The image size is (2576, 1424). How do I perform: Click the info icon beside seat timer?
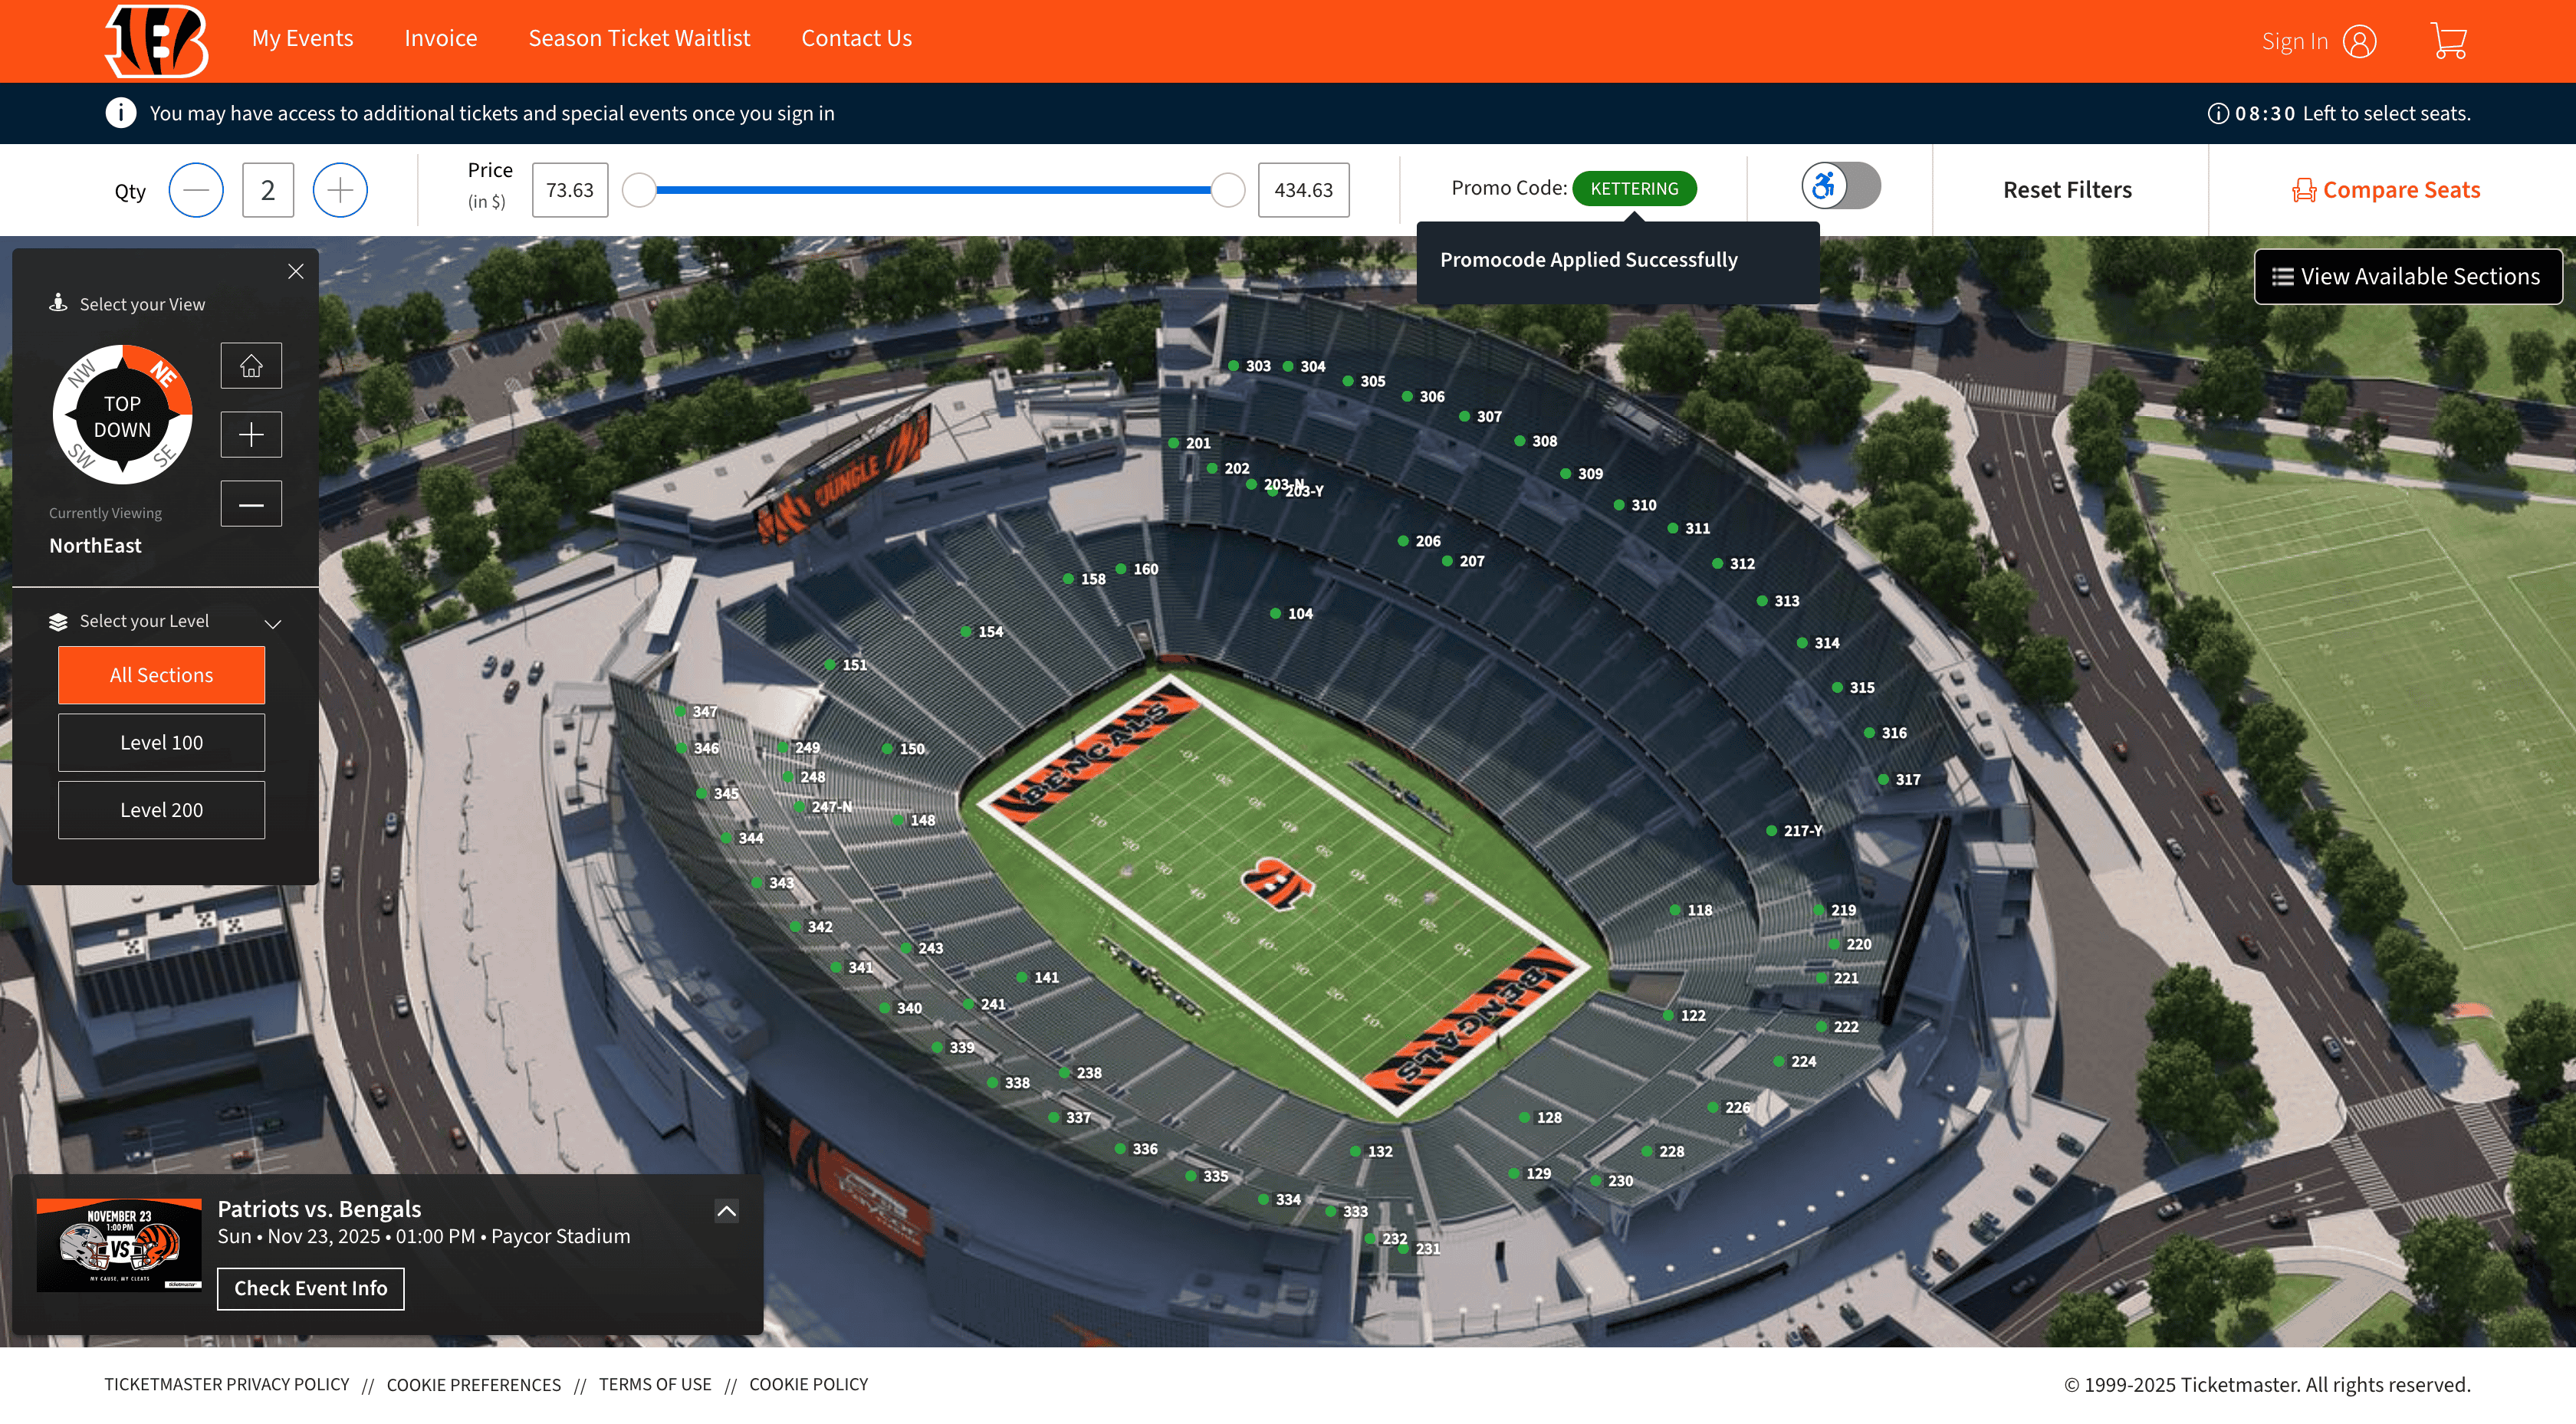coord(2217,113)
